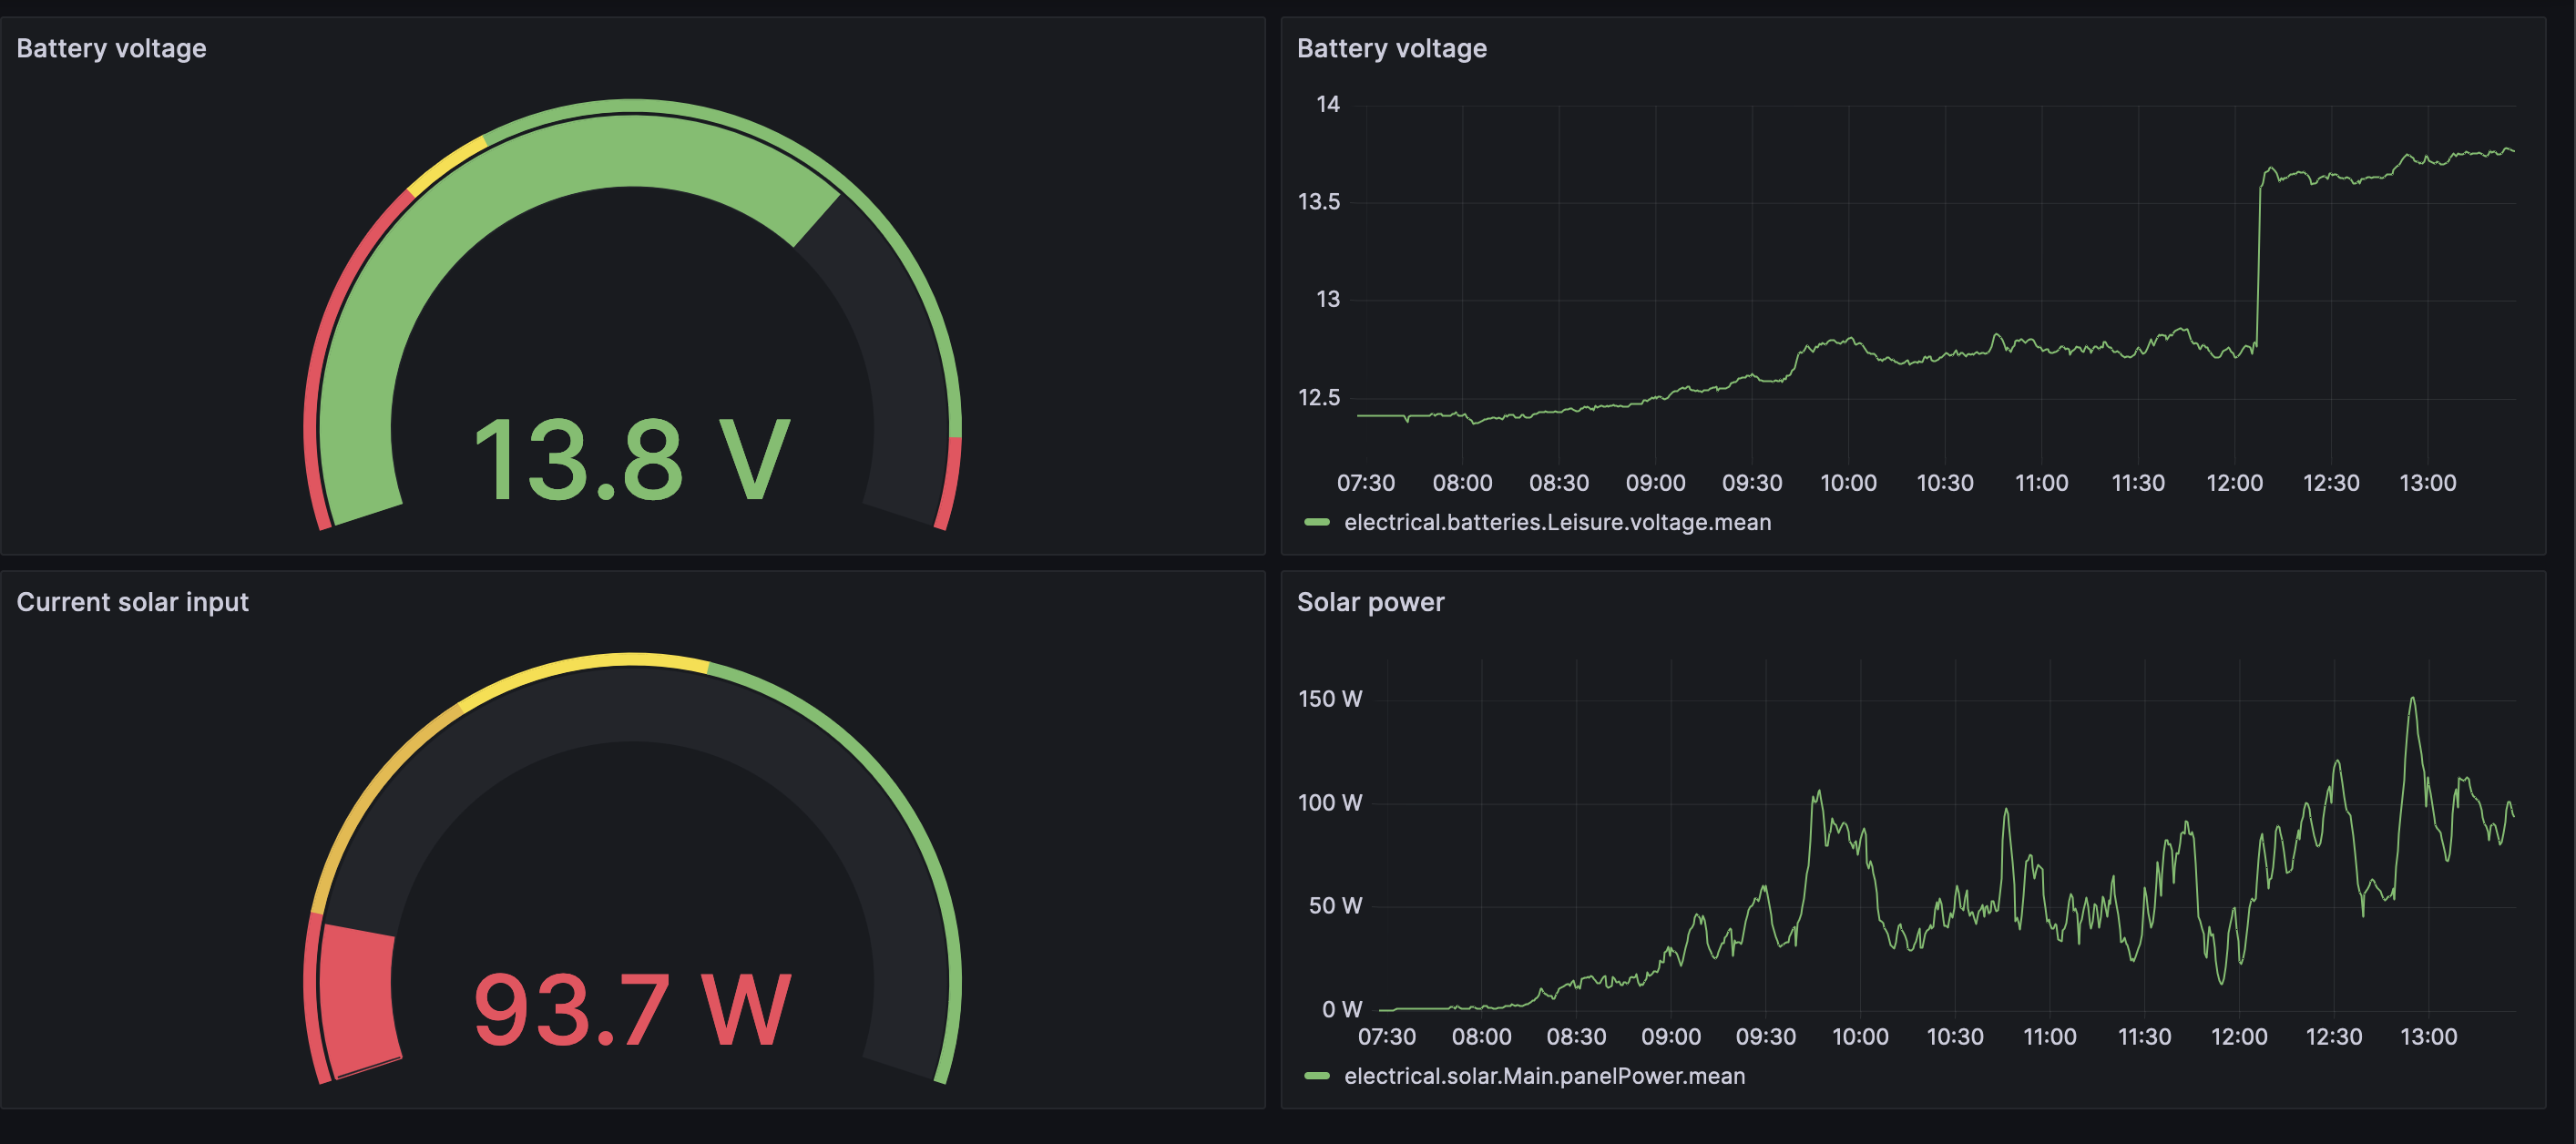Viewport: 2576px width, 1144px height.
Task: Toggle electrical.batteries.Leisure.voltage.mean legend series
Action: tap(1557, 522)
